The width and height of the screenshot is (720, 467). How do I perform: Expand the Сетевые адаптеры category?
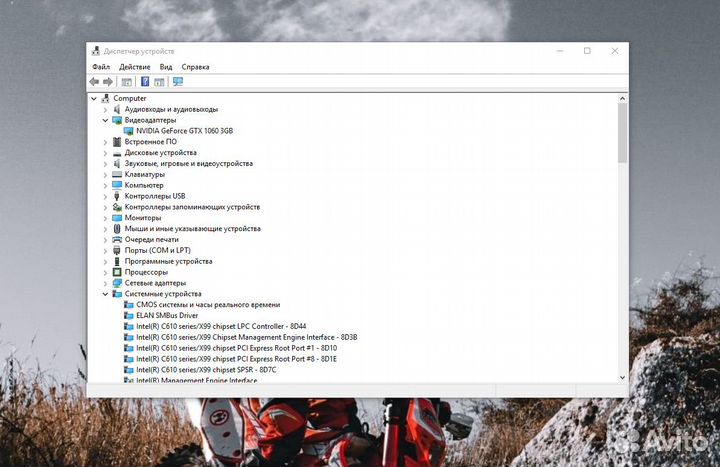[x=106, y=283]
